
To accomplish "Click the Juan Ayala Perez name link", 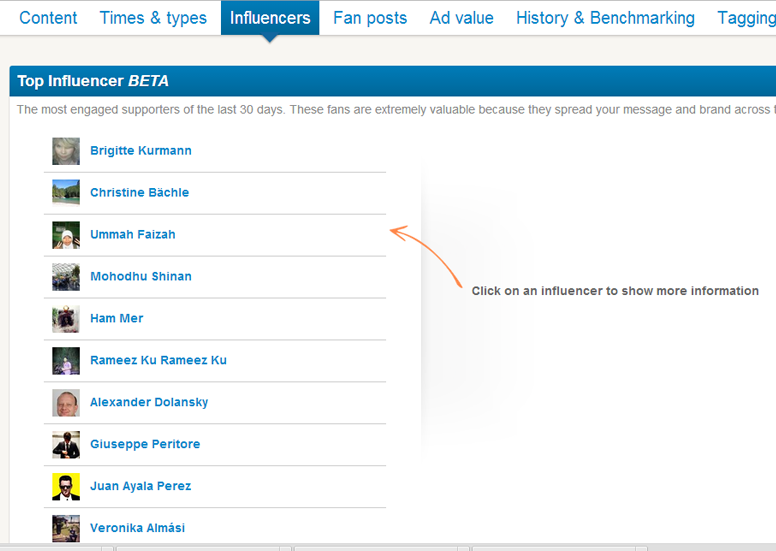I will (141, 486).
